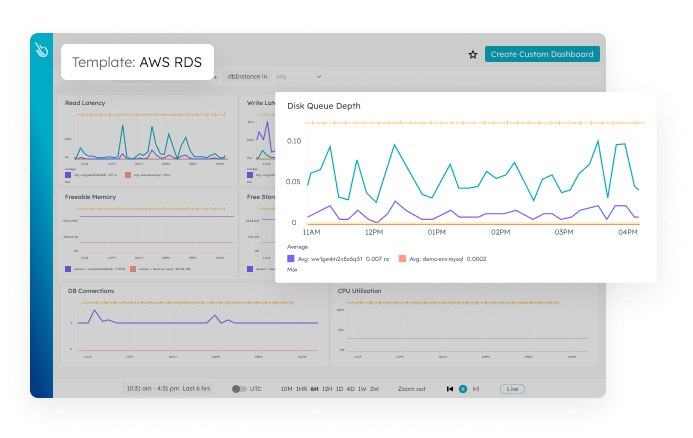Viewport: 693px width, 438px height.
Task: Click the logo icon in sidebar
Action: [x=42, y=50]
